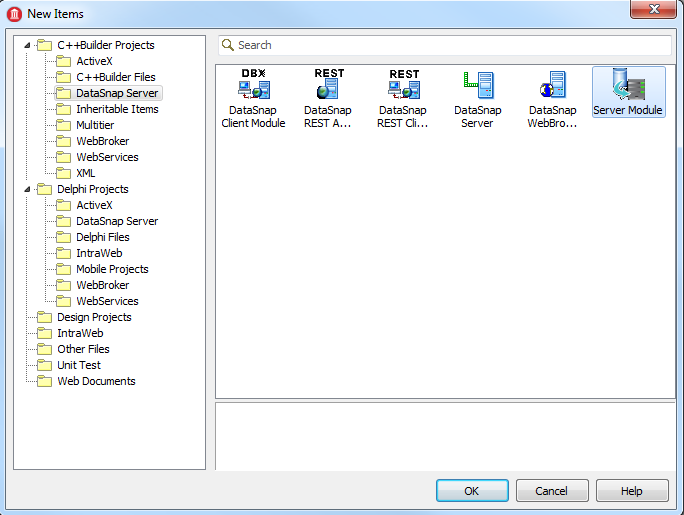Open the Web Documents category
This screenshot has width=684, height=515.
tap(96, 381)
